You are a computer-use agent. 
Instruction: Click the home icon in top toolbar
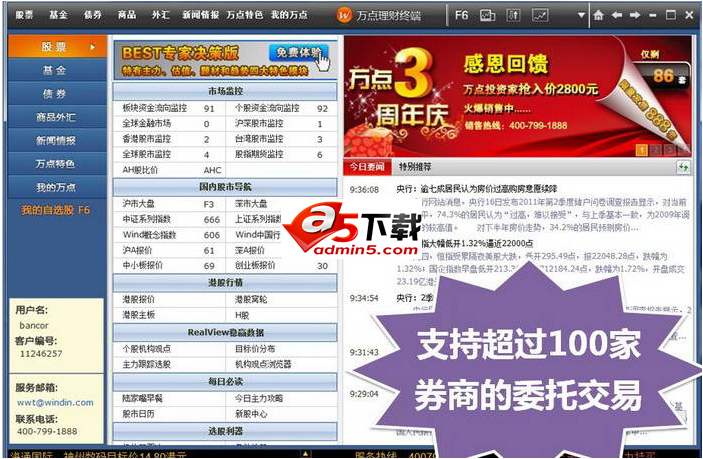coord(598,15)
